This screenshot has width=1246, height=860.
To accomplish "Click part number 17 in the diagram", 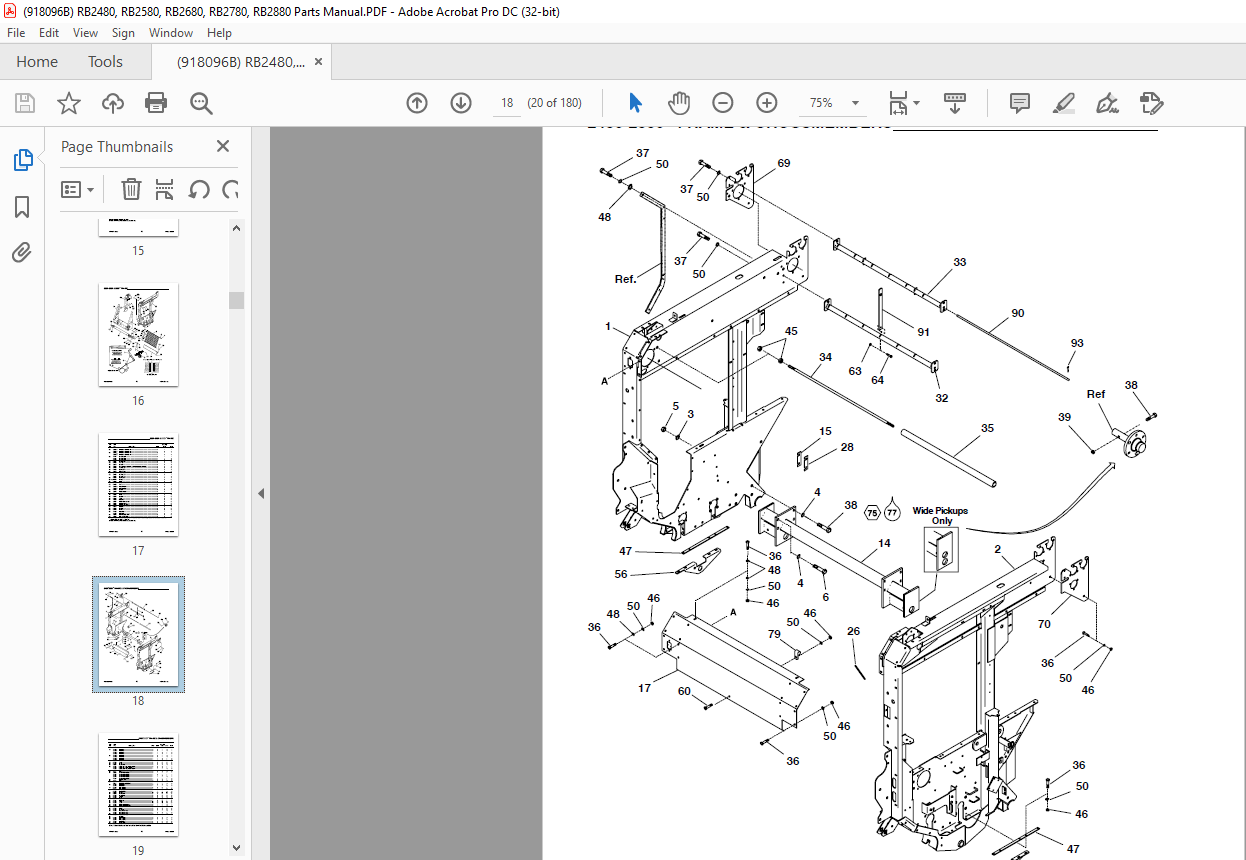I will pos(645,688).
